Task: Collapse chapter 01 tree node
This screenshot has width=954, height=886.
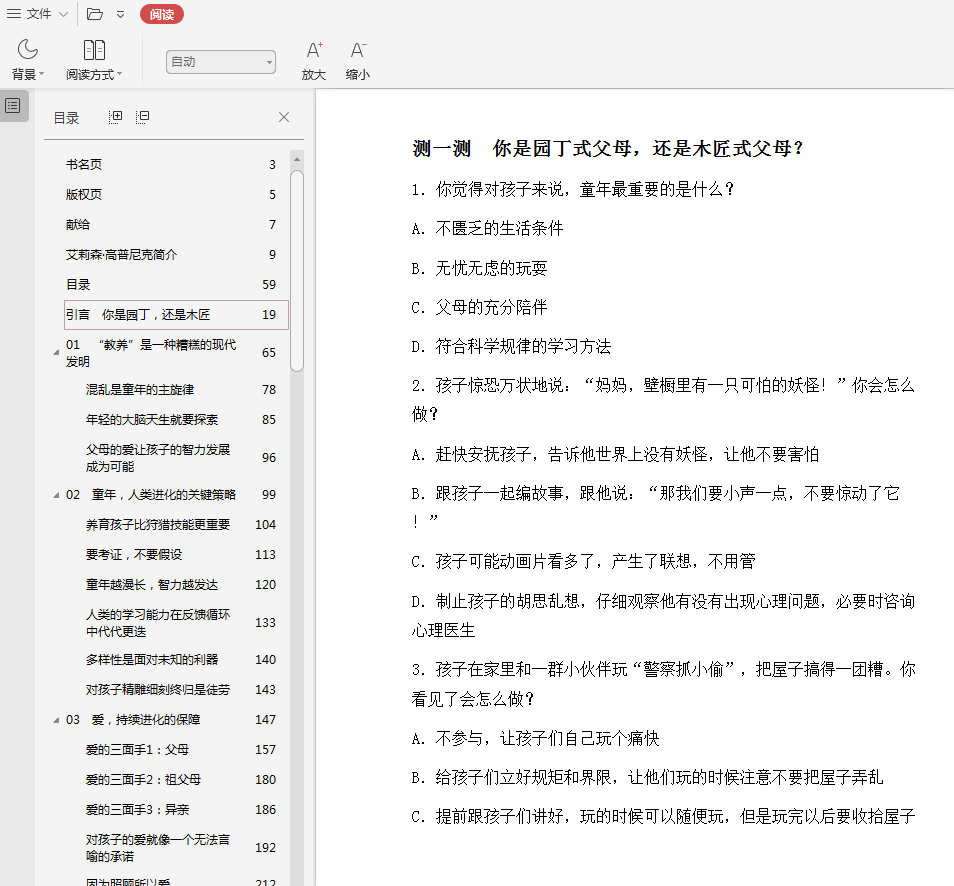Action: 55,352
